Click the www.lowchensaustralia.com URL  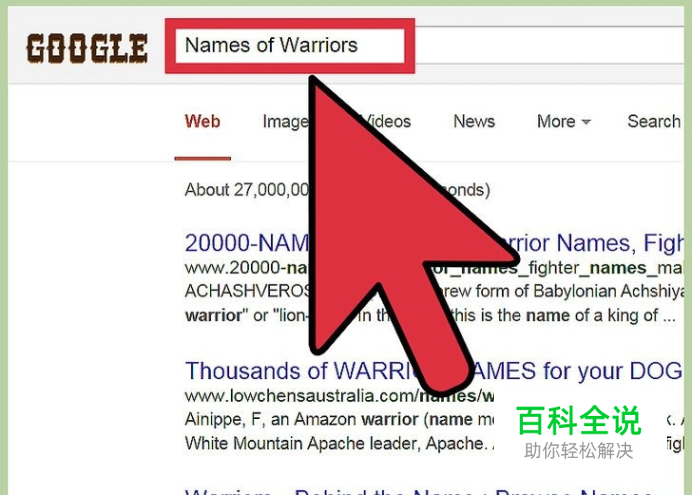point(339,396)
